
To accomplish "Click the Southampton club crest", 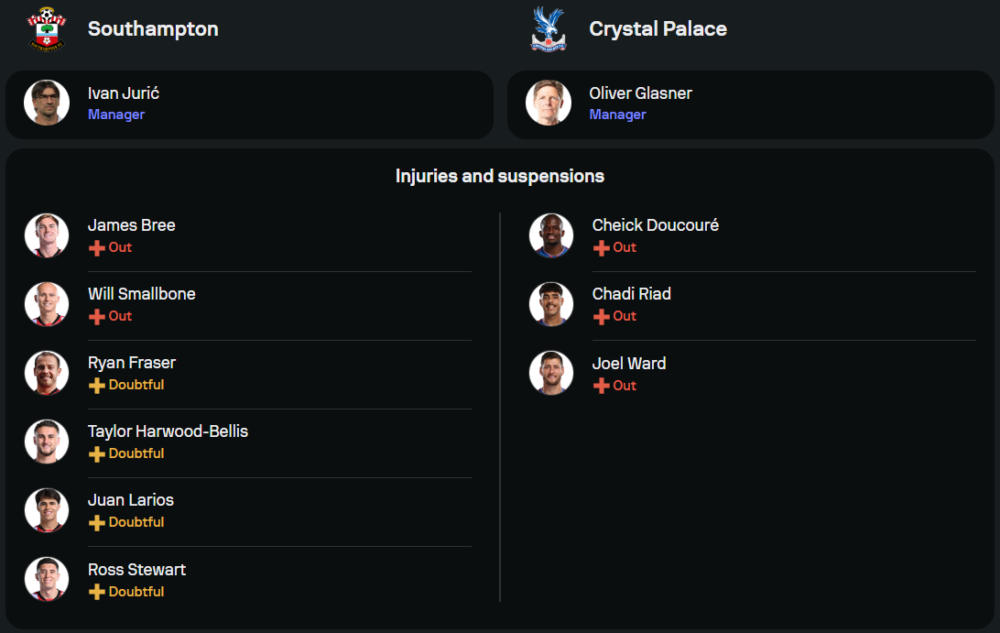I will (x=46, y=29).
